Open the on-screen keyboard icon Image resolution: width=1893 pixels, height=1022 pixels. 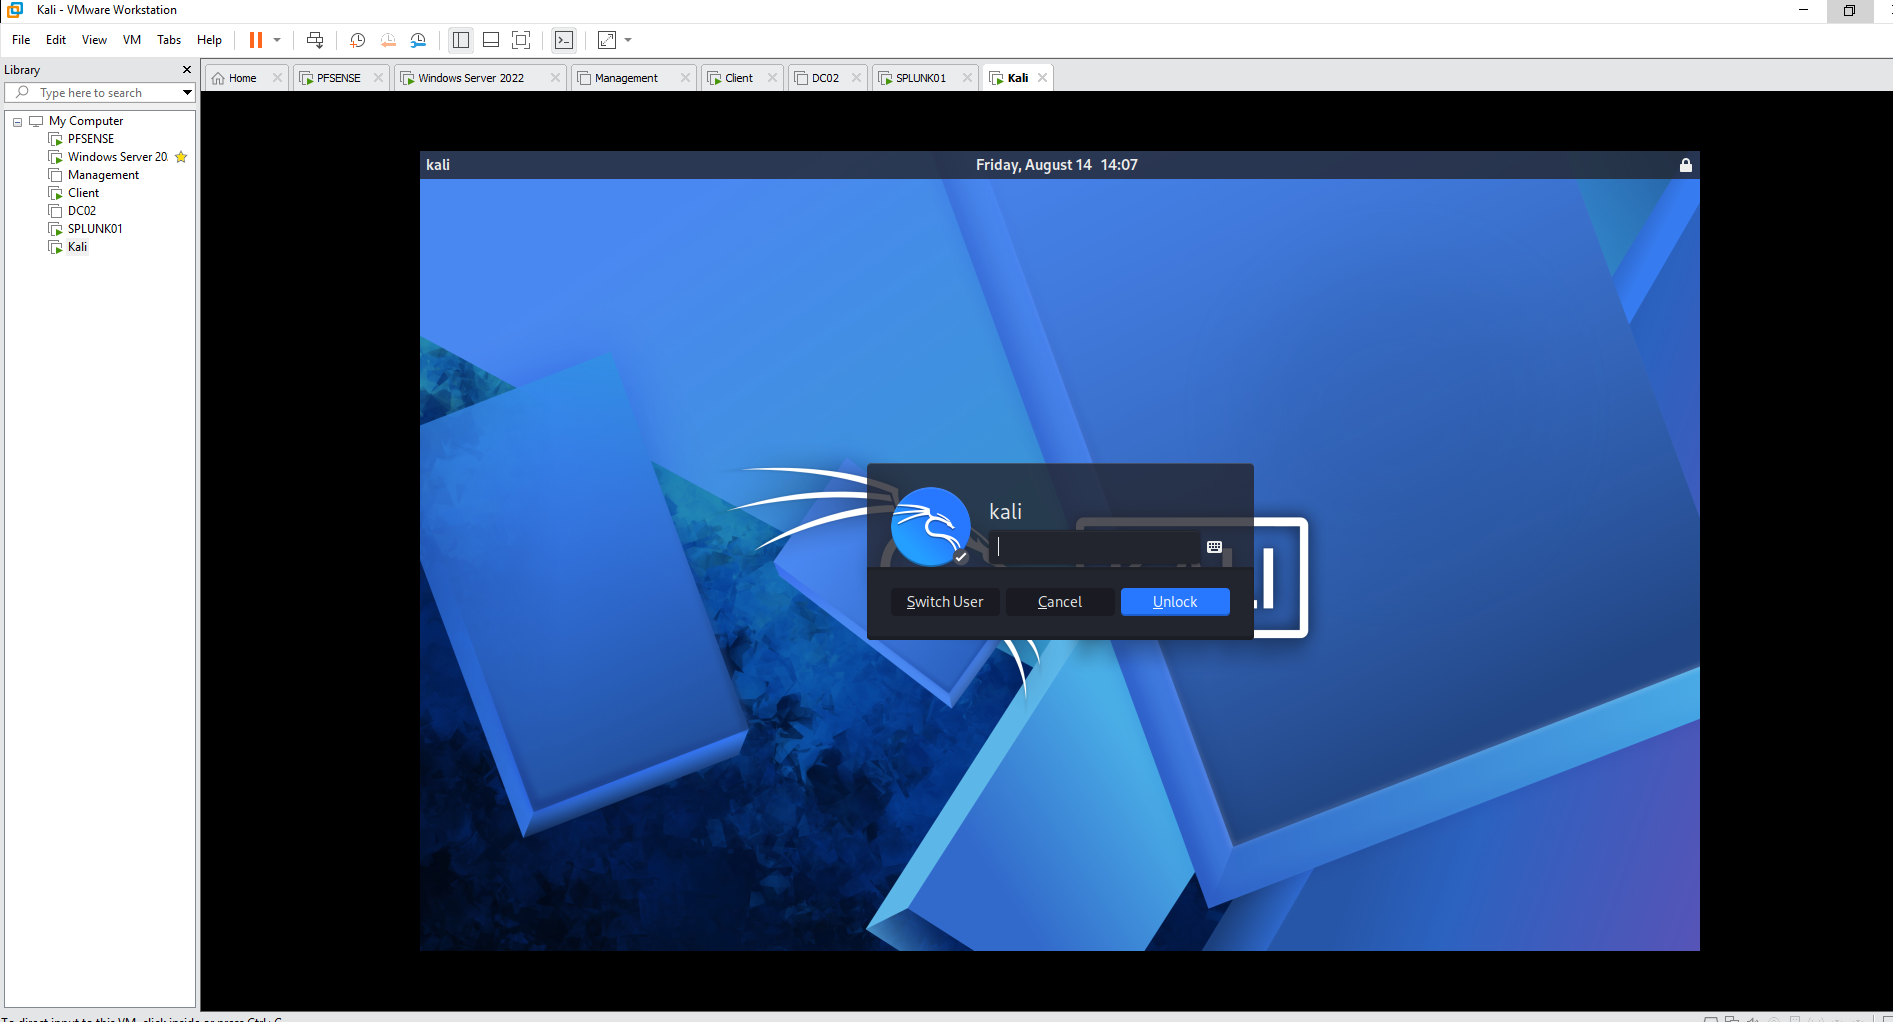1214,547
